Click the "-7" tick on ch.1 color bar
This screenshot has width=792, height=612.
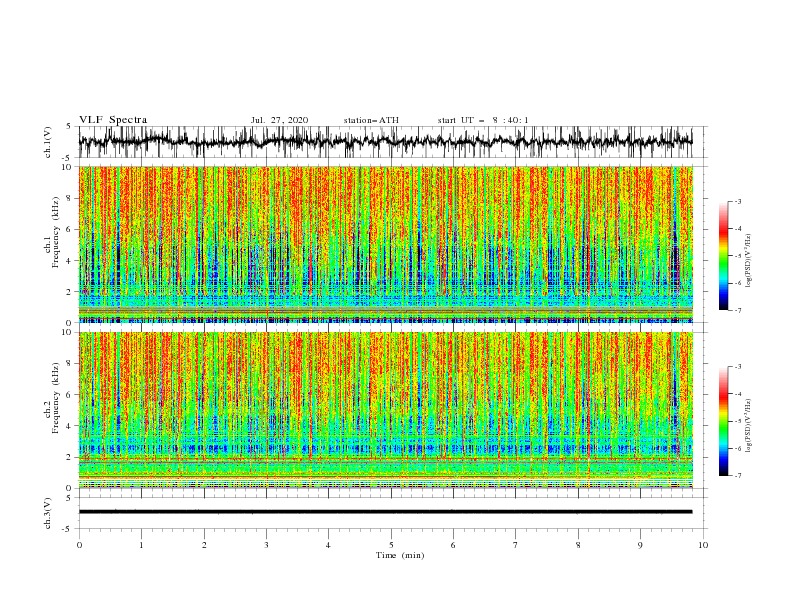(737, 310)
